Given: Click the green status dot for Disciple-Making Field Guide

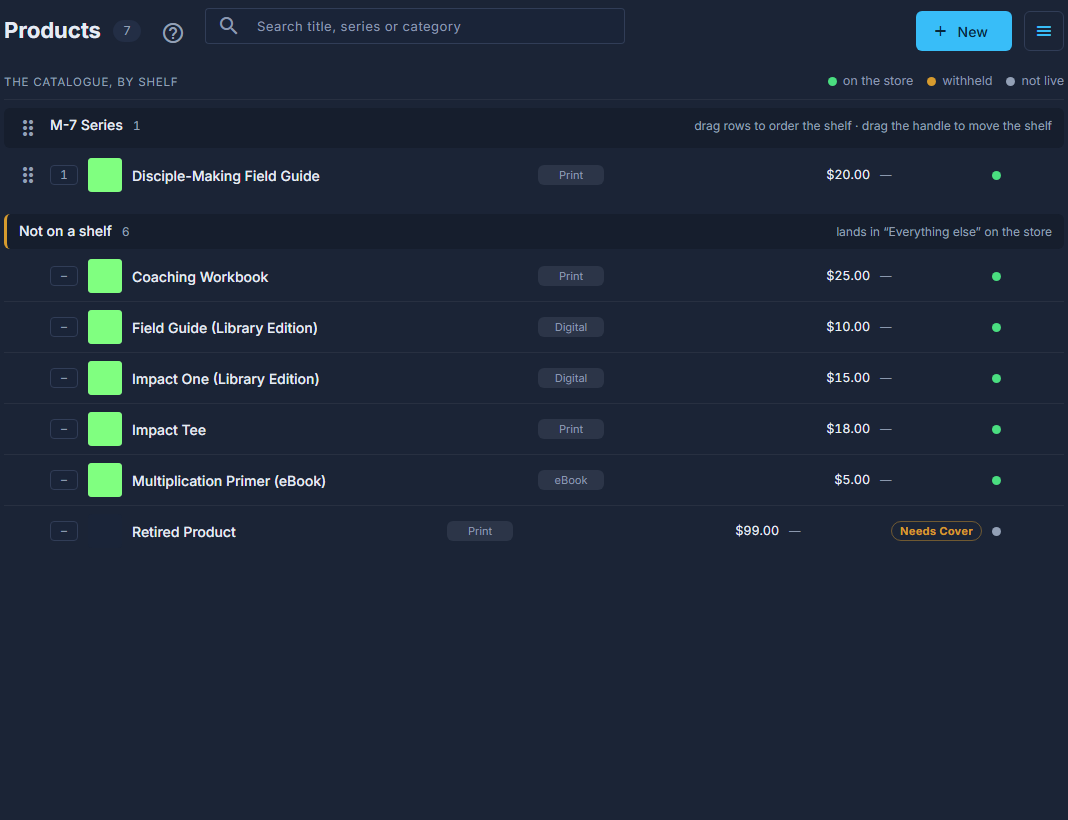Looking at the screenshot, I should tap(996, 176).
